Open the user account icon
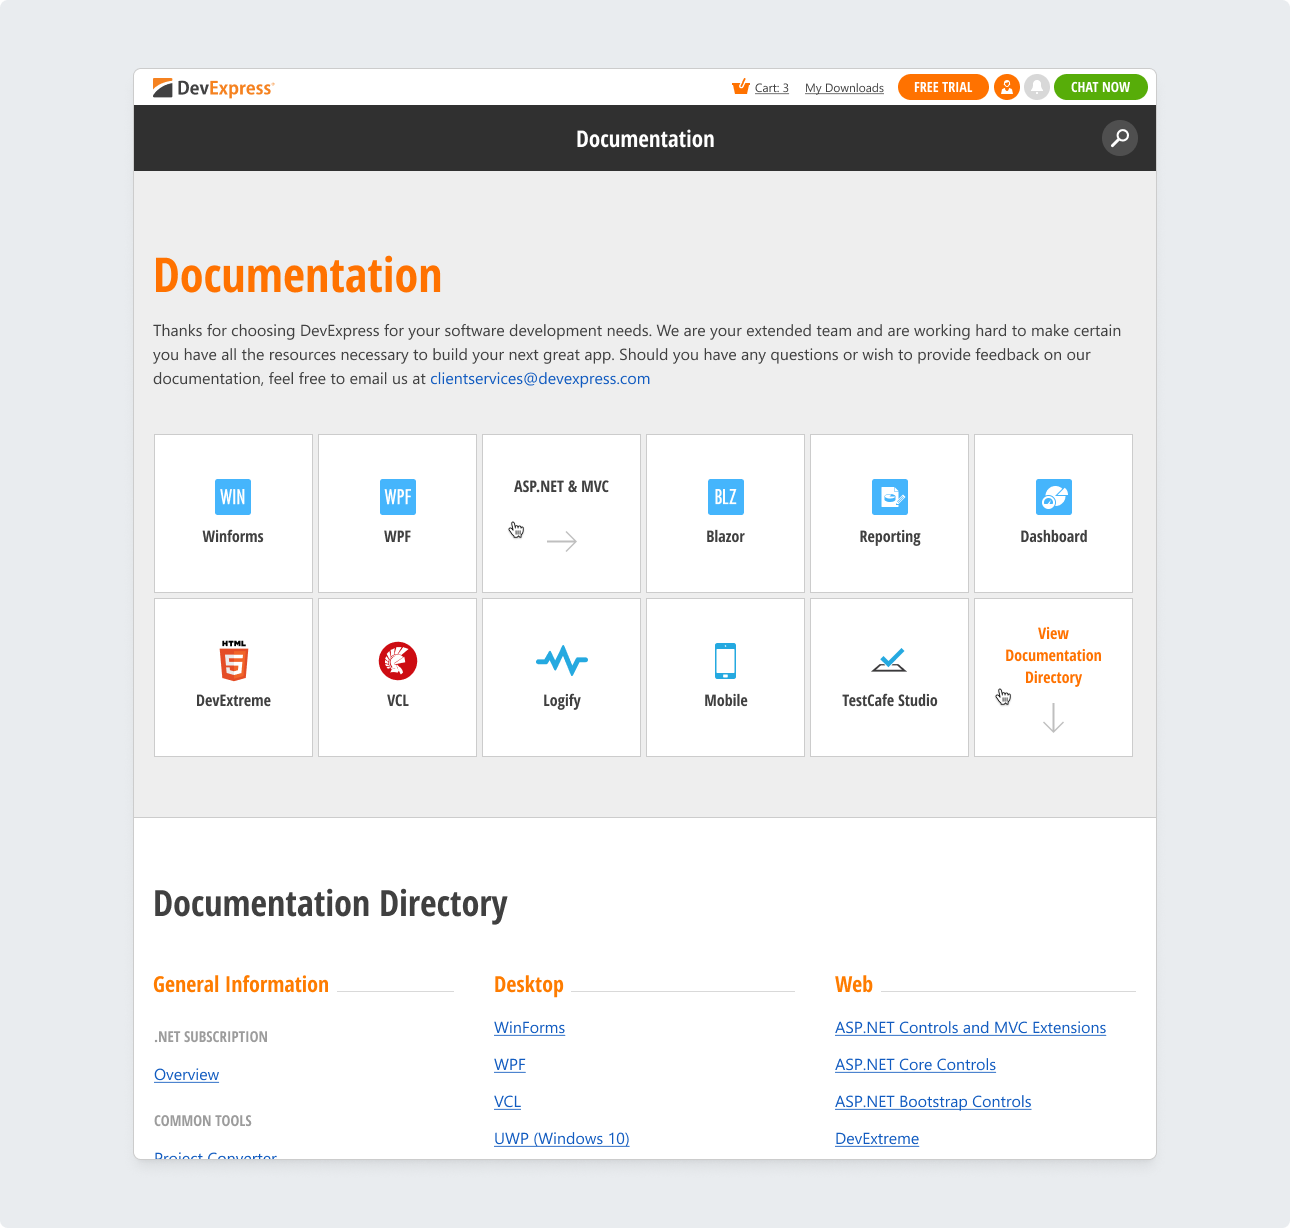 pos(1007,87)
